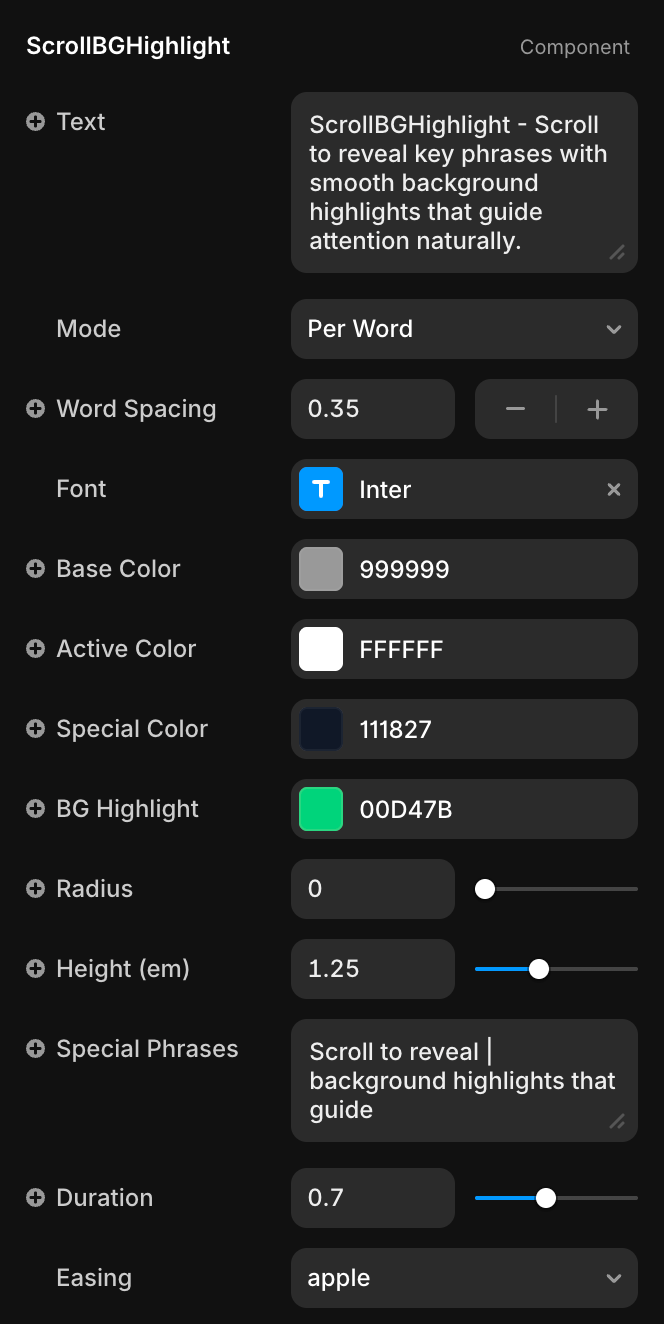Click the plus icon next to Active Color
Screen dimensions: 664x1324
point(35,649)
